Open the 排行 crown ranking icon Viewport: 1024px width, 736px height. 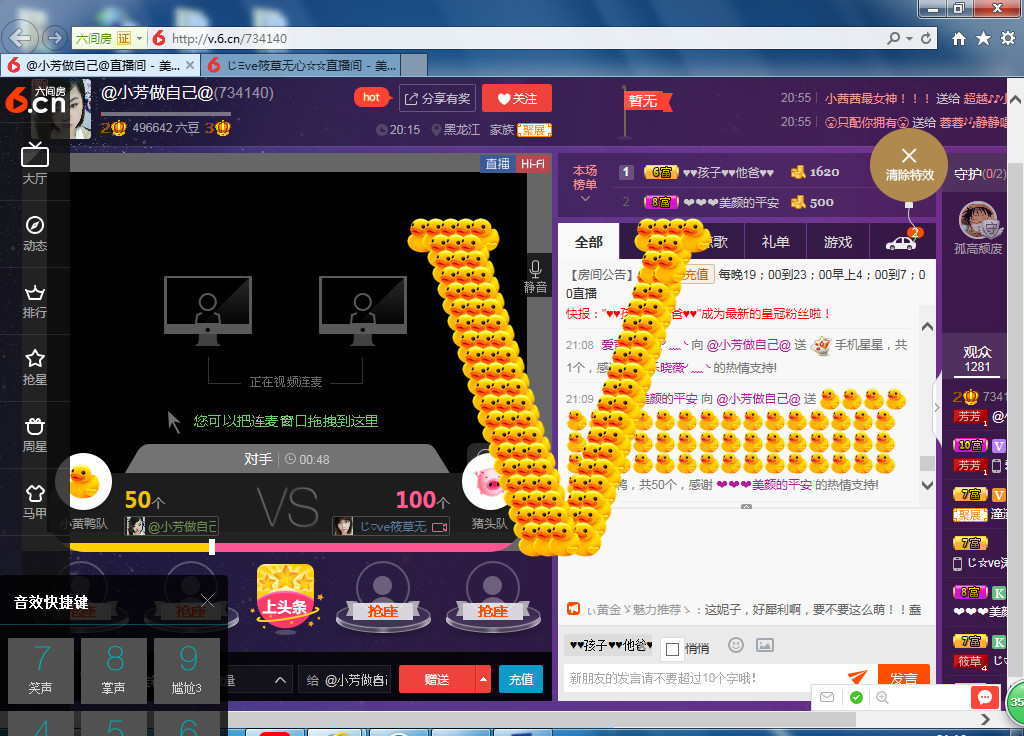coord(35,293)
